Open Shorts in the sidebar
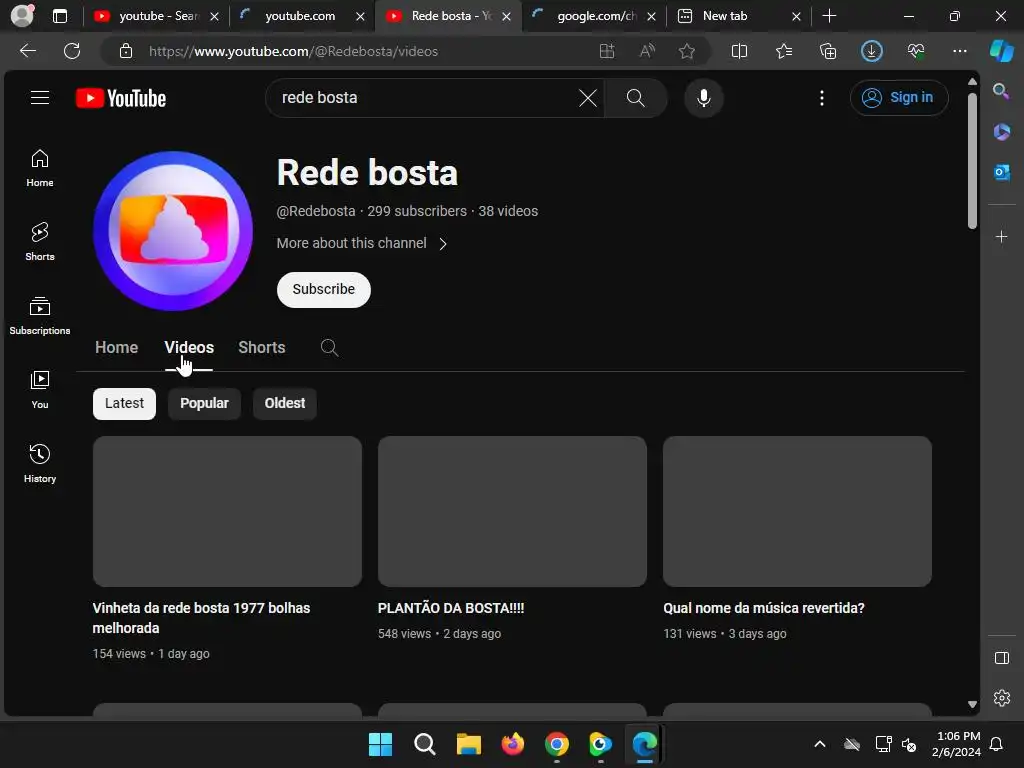 [x=40, y=242]
